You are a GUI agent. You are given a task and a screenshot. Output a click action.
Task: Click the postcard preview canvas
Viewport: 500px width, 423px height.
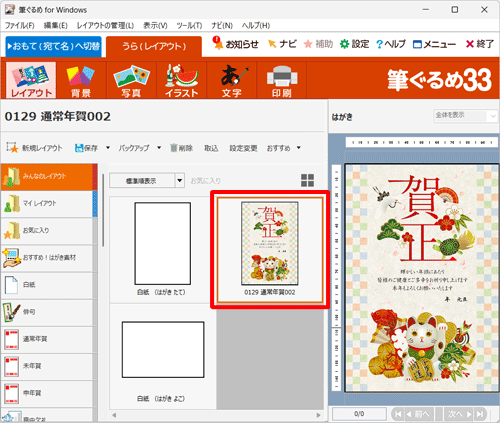click(422, 278)
